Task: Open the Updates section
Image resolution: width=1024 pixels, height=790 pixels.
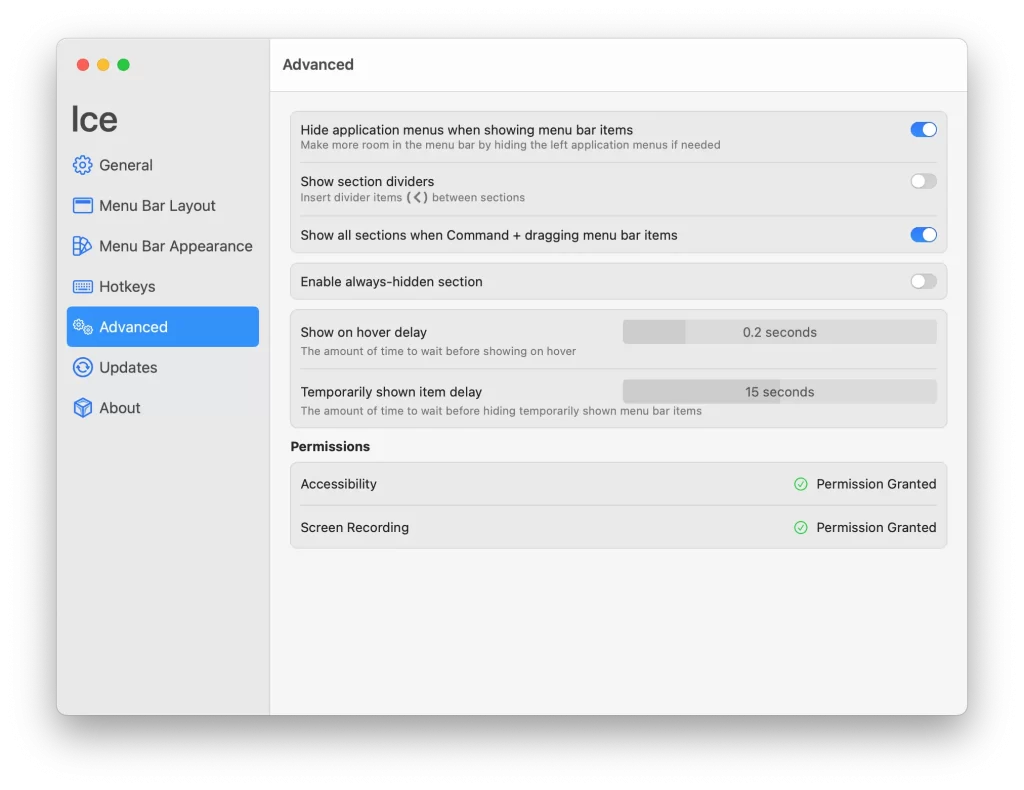Action: [x=163, y=368]
